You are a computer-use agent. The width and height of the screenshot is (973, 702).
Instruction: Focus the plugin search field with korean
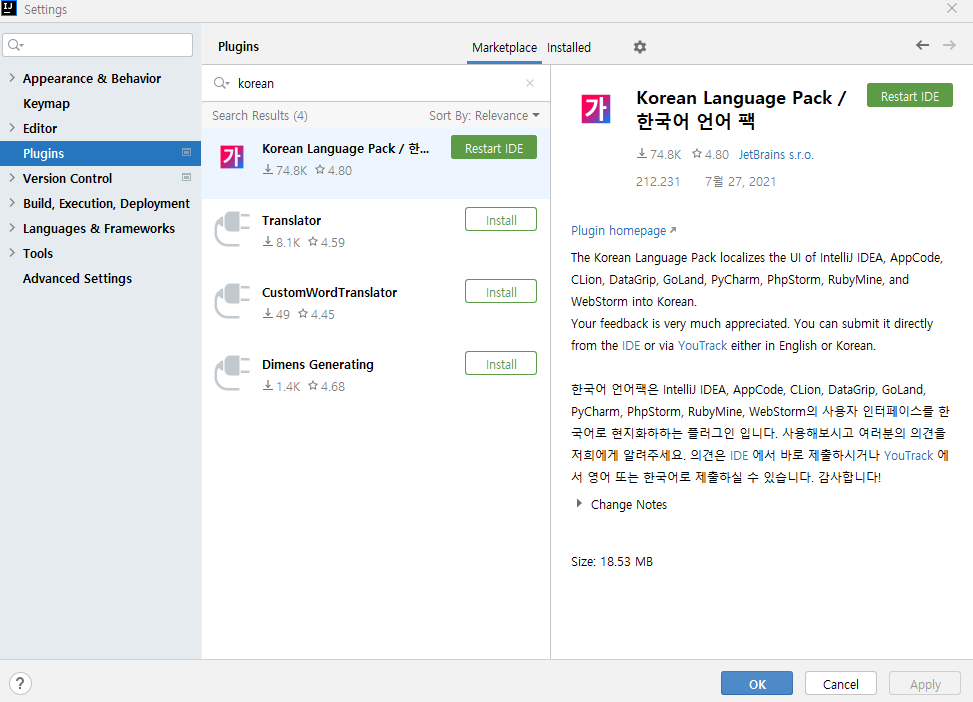tap(375, 83)
